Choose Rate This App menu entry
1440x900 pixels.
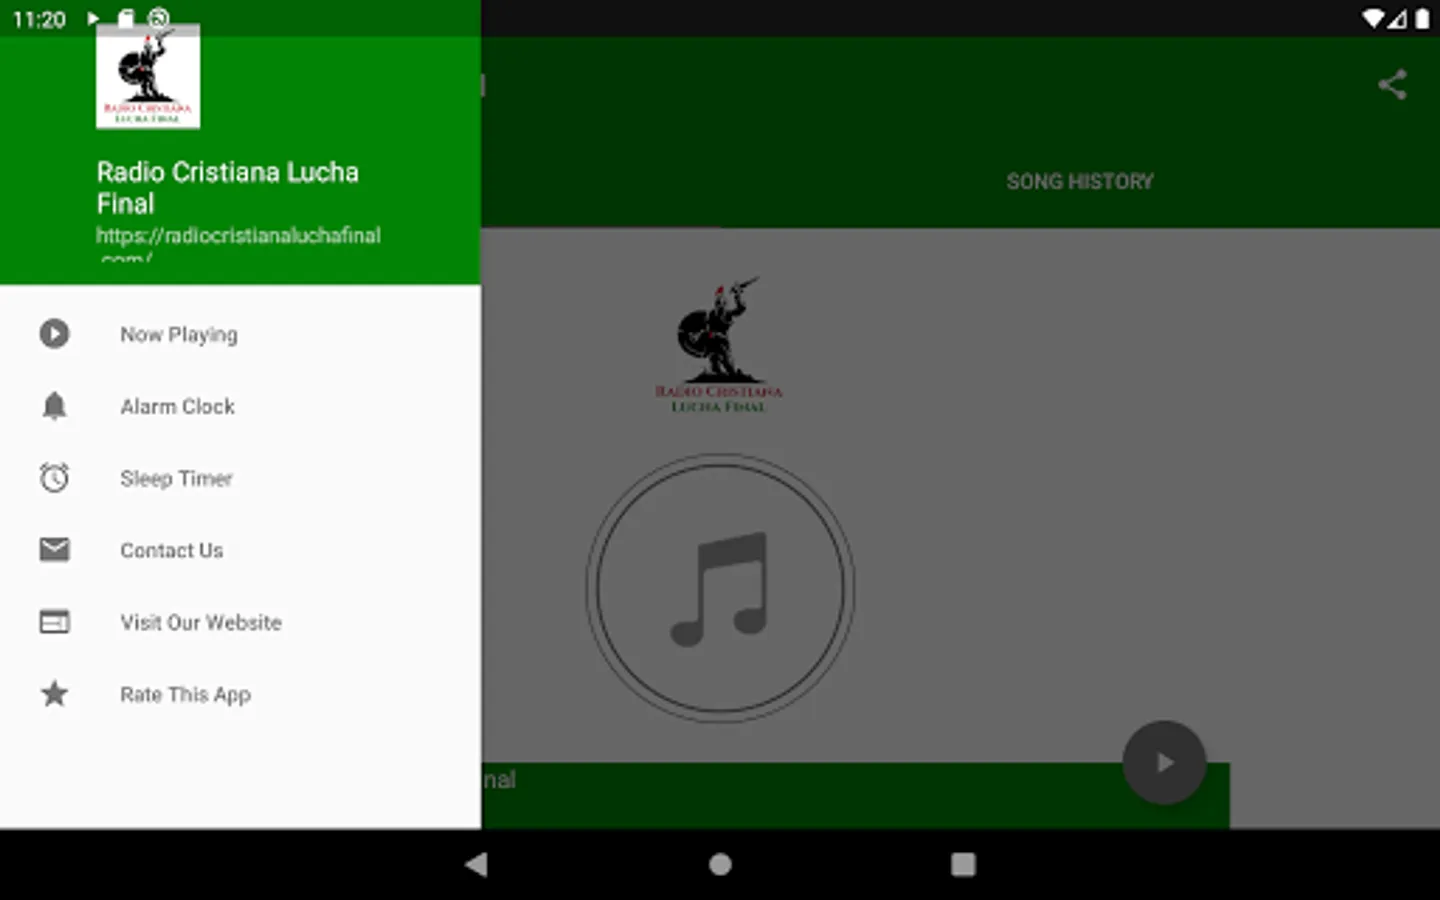[x=240, y=694]
